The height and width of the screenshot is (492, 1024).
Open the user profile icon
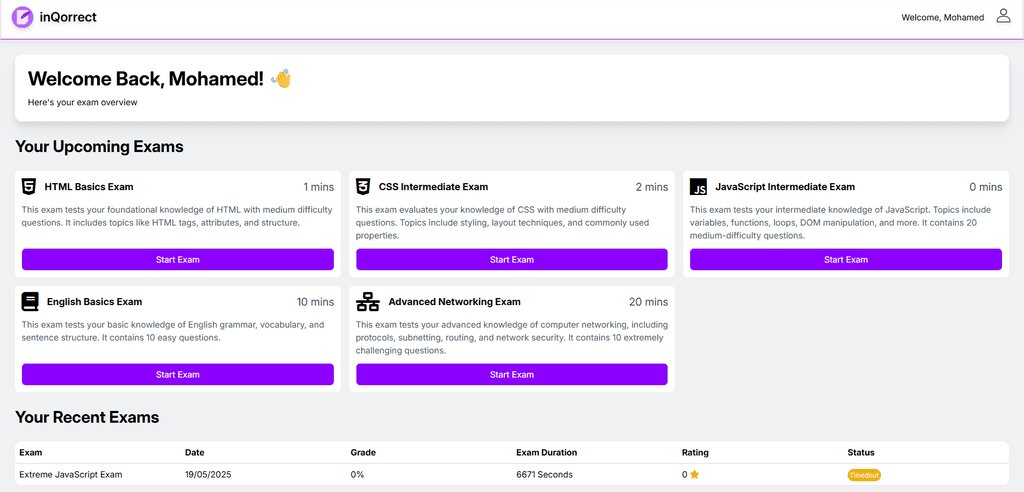point(1003,16)
